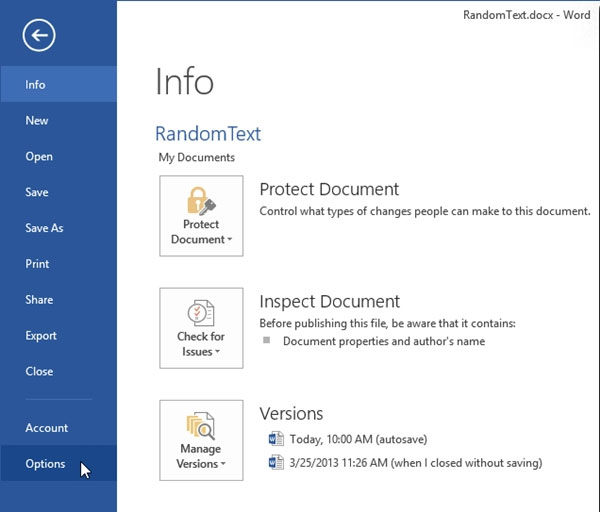Click the back arrow circle button
The width and height of the screenshot is (600, 512).
pyautogui.click(x=39, y=35)
